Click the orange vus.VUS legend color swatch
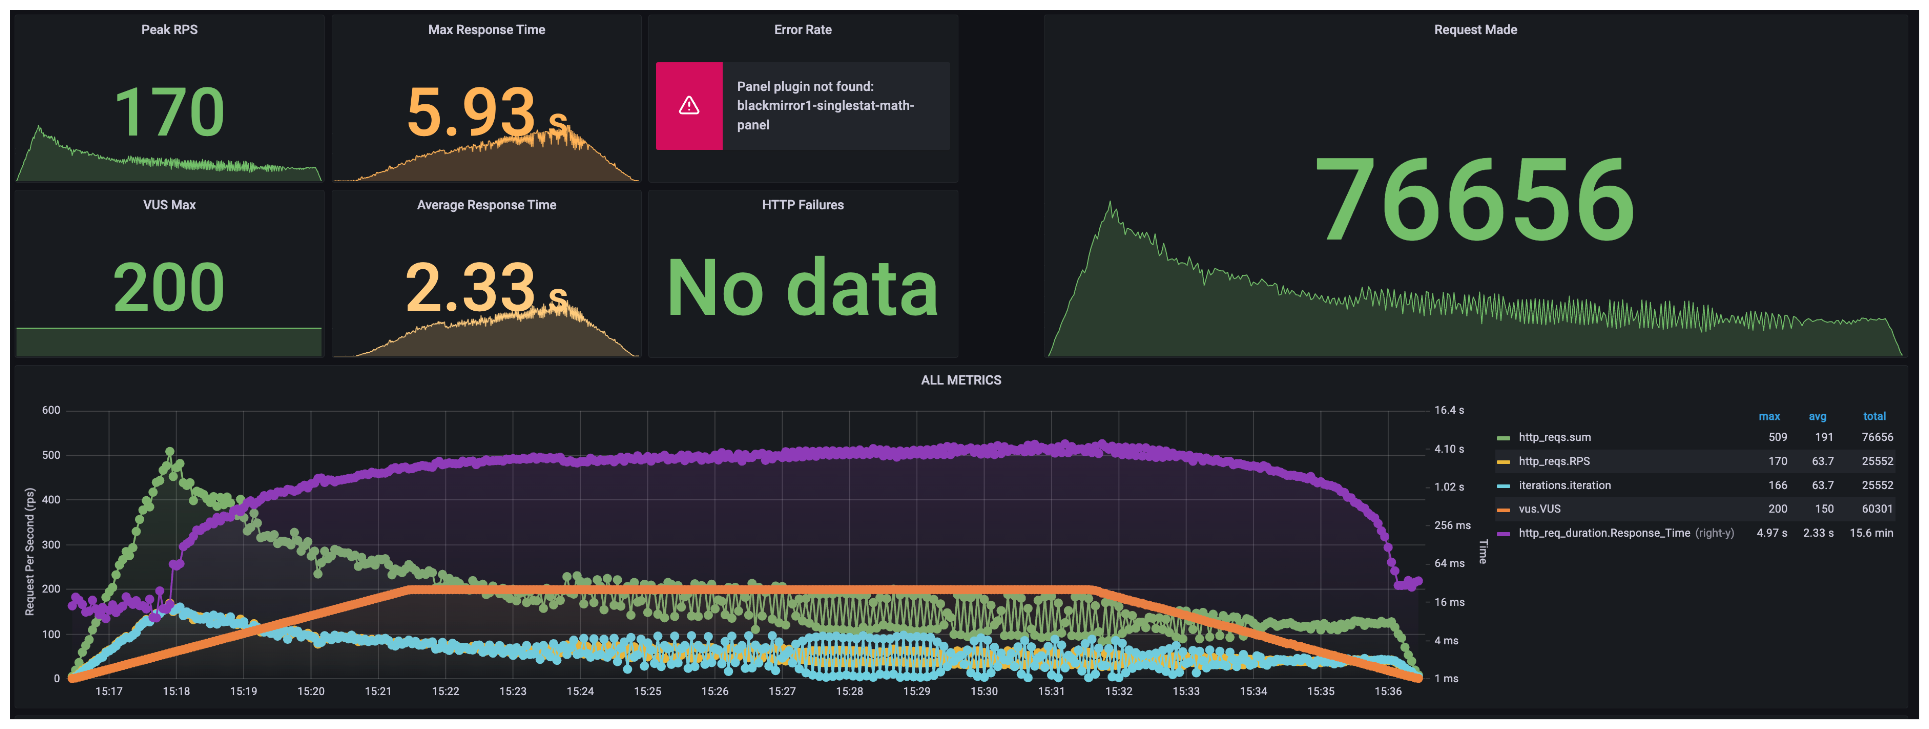Screen dimensions: 1929x729 click(1503, 510)
